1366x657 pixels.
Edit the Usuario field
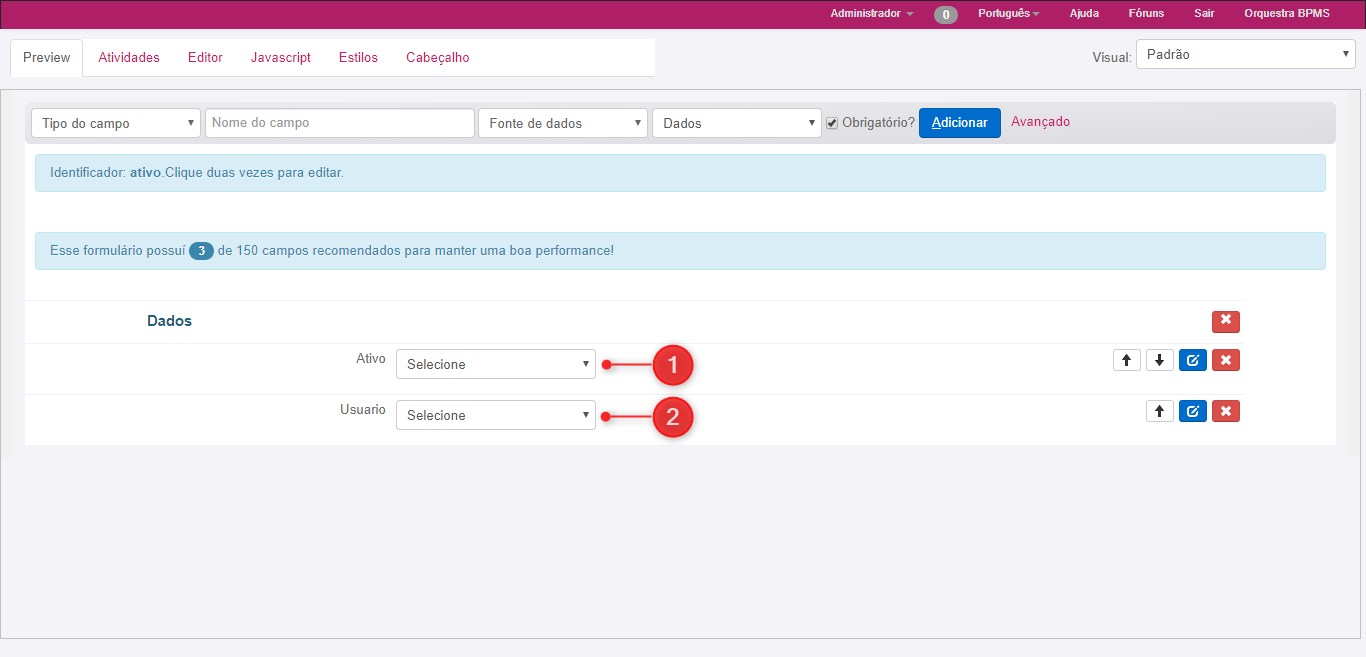(1193, 411)
